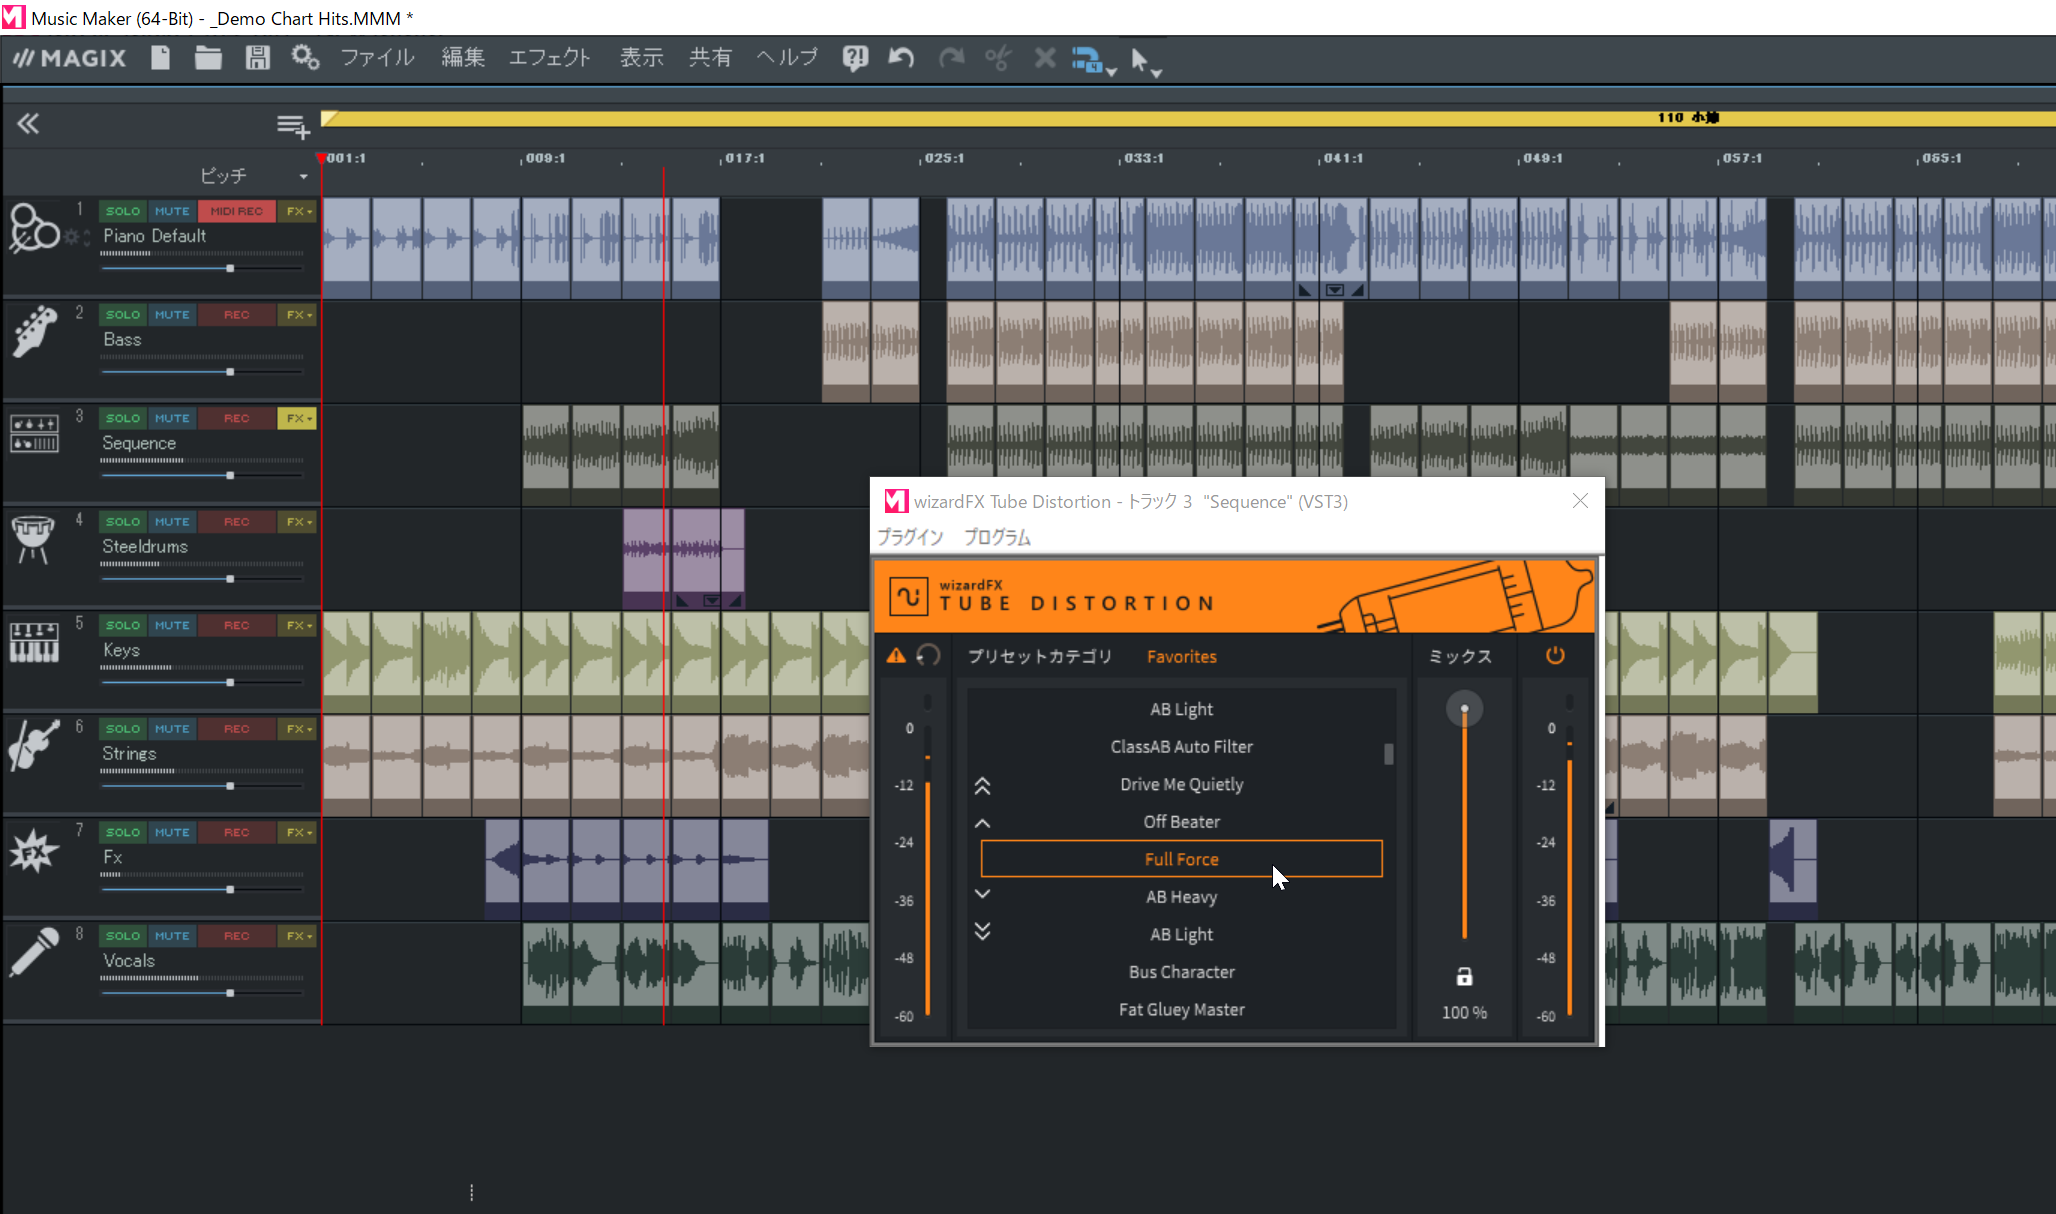Toggle the Tube Distortion power button
The height and width of the screenshot is (1214, 2056).
tap(1555, 656)
